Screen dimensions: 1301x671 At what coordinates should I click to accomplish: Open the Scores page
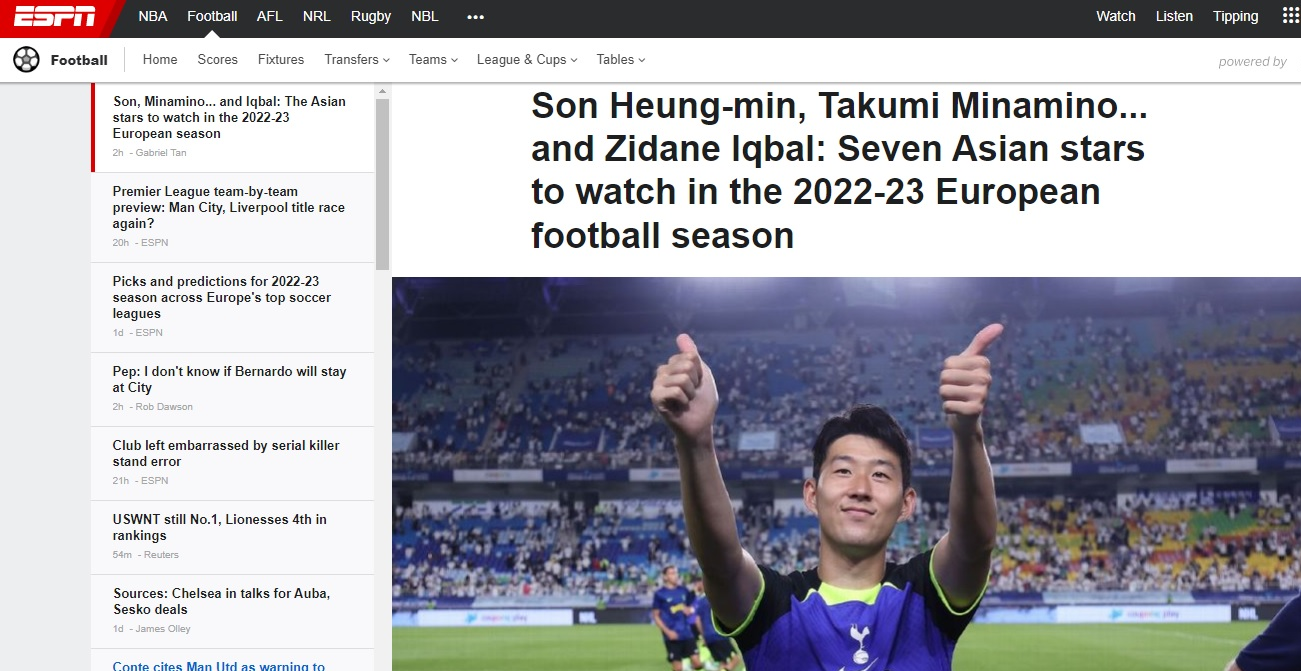click(218, 60)
